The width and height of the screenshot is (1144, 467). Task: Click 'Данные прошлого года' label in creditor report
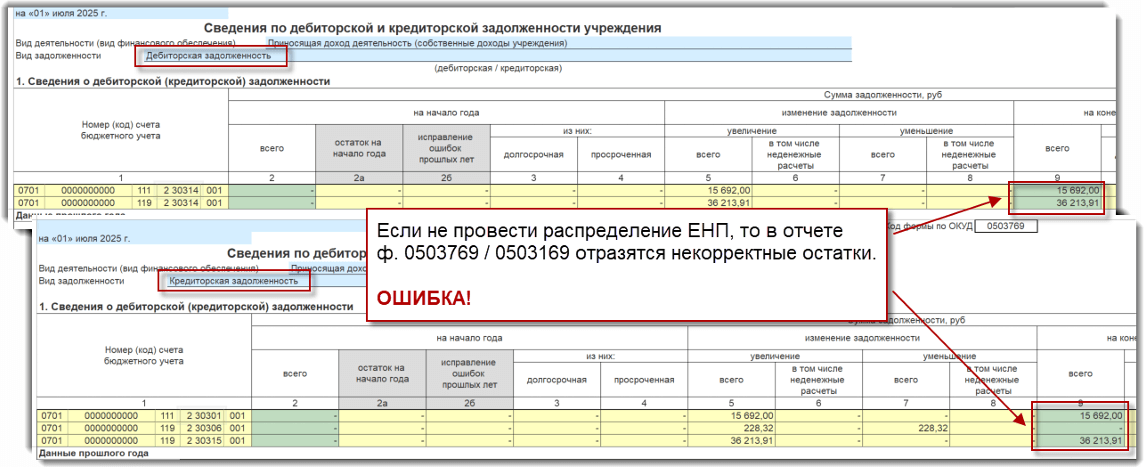pyautogui.click(x=93, y=453)
